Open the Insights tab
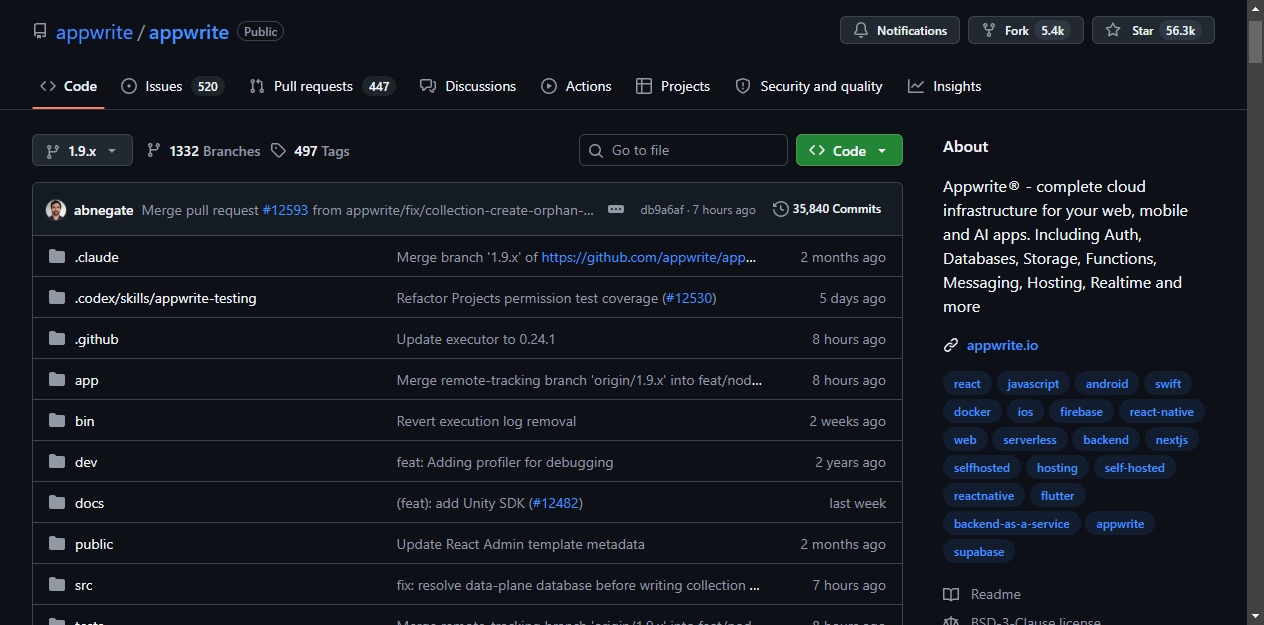The height and width of the screenshot is (625, 1264). pos(945,86)
